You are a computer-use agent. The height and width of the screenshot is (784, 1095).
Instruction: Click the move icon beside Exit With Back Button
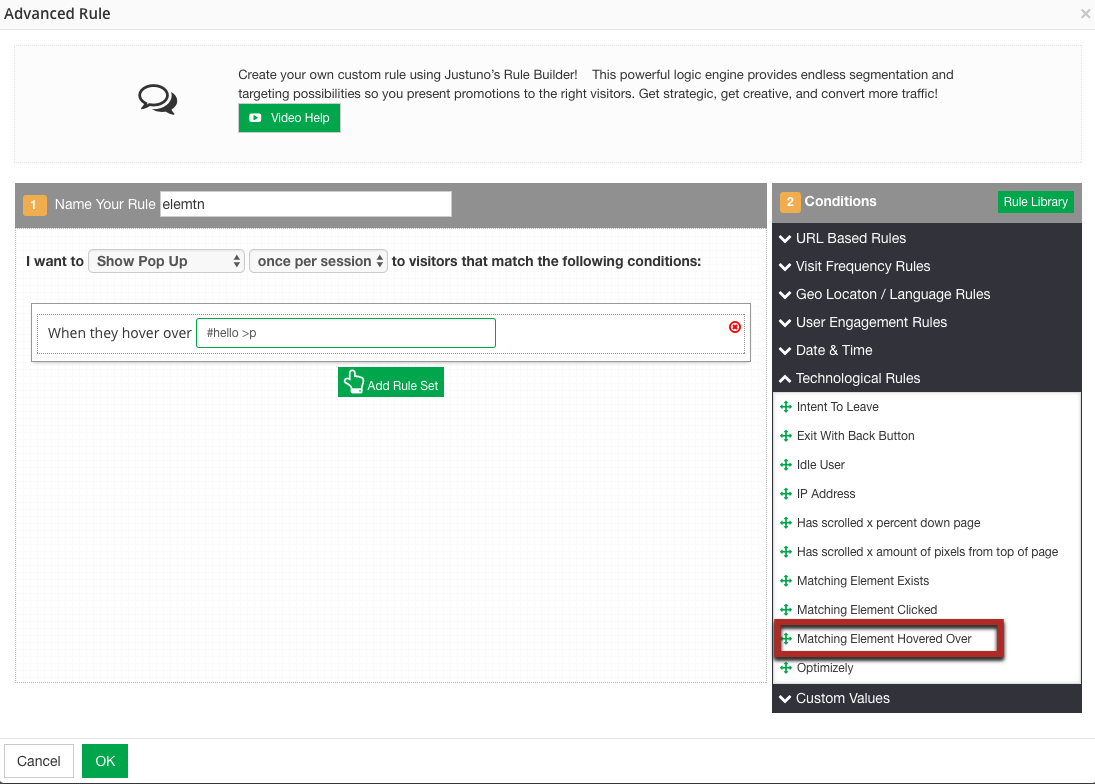click(786, 436)
